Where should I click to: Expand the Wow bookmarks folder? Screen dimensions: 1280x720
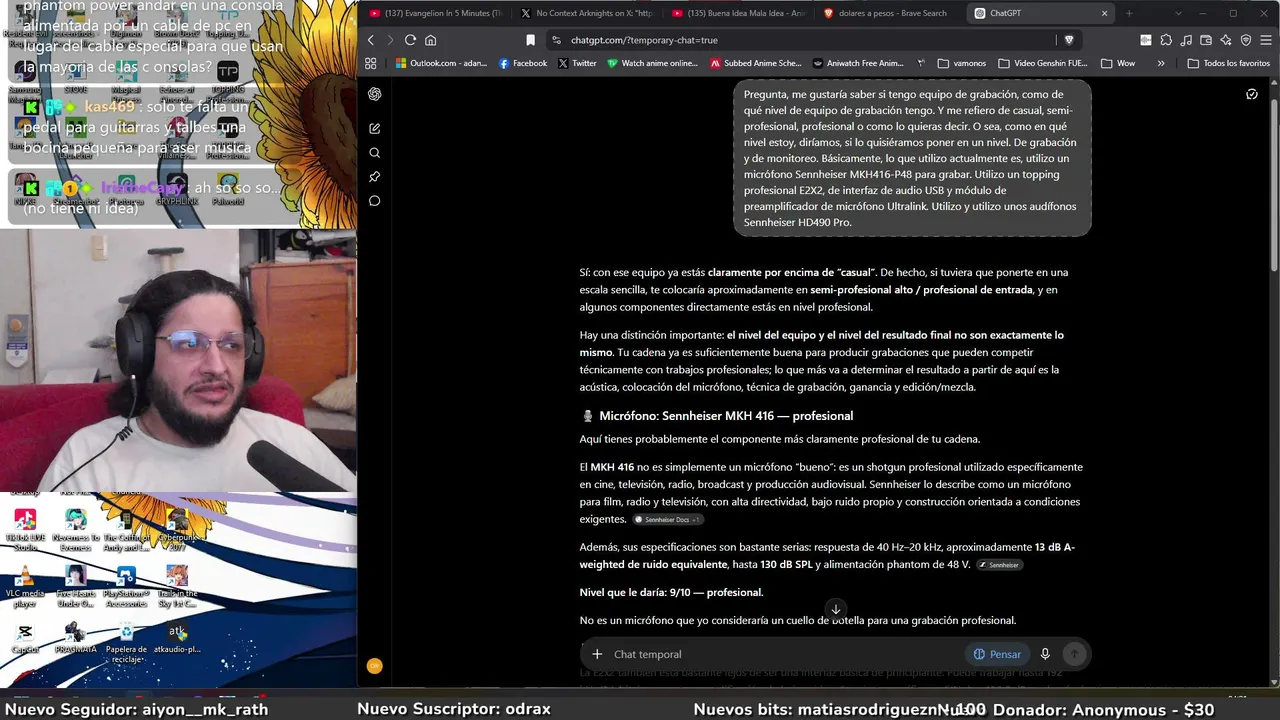pos(1118,63)
